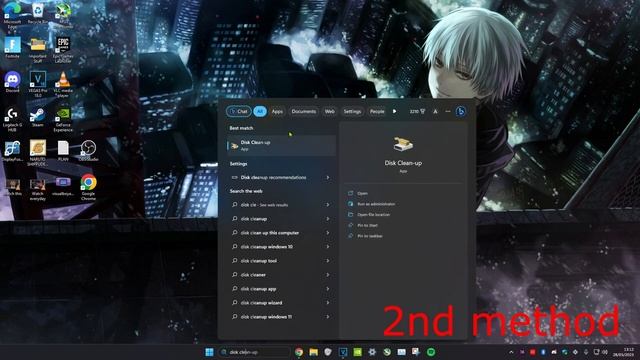Select the Important Stuff folder on desktop

38,50
